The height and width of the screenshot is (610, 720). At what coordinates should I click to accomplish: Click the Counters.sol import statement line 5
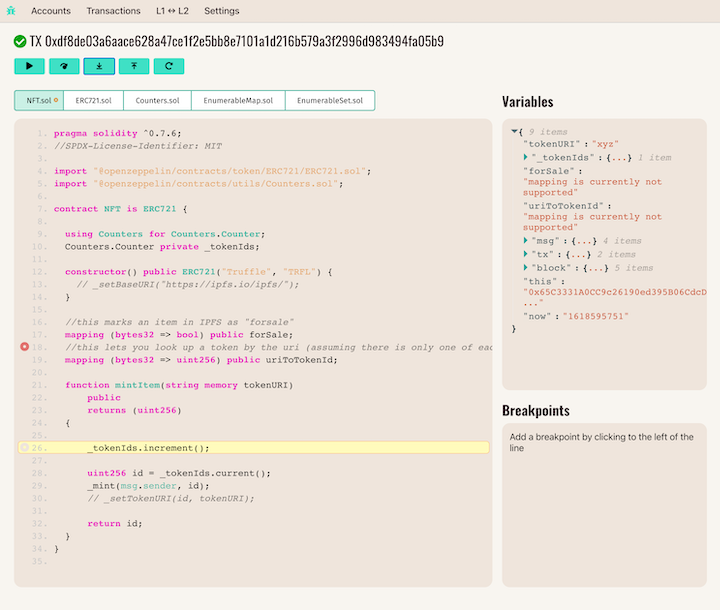198,183
